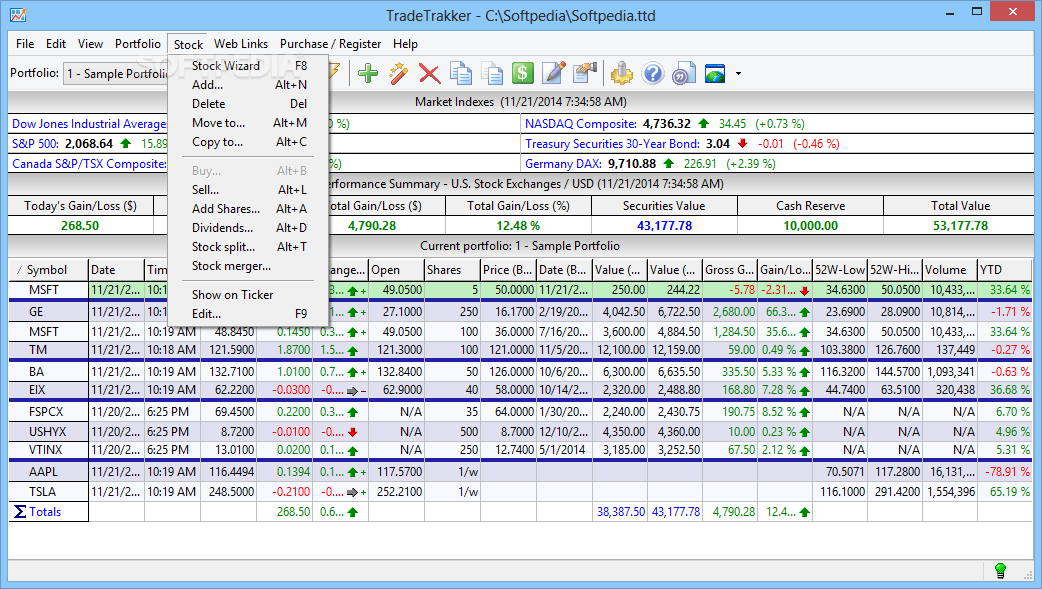1042x589 pixels.
Task: Click the green up arrow beside NASDAQ value
Action: (x=704, y=124)
